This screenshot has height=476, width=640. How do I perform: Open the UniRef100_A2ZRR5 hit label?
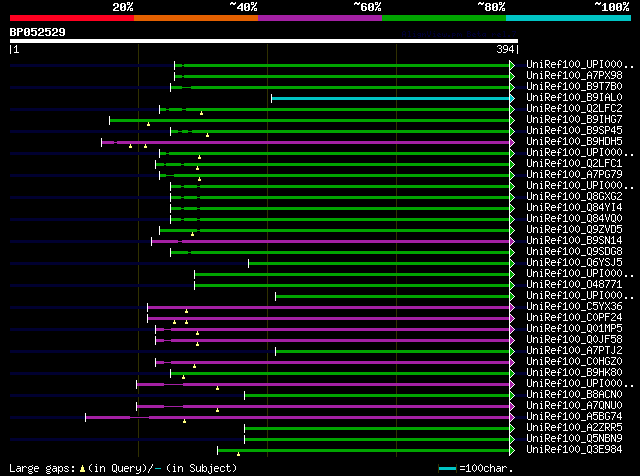(x=574, y=428)
